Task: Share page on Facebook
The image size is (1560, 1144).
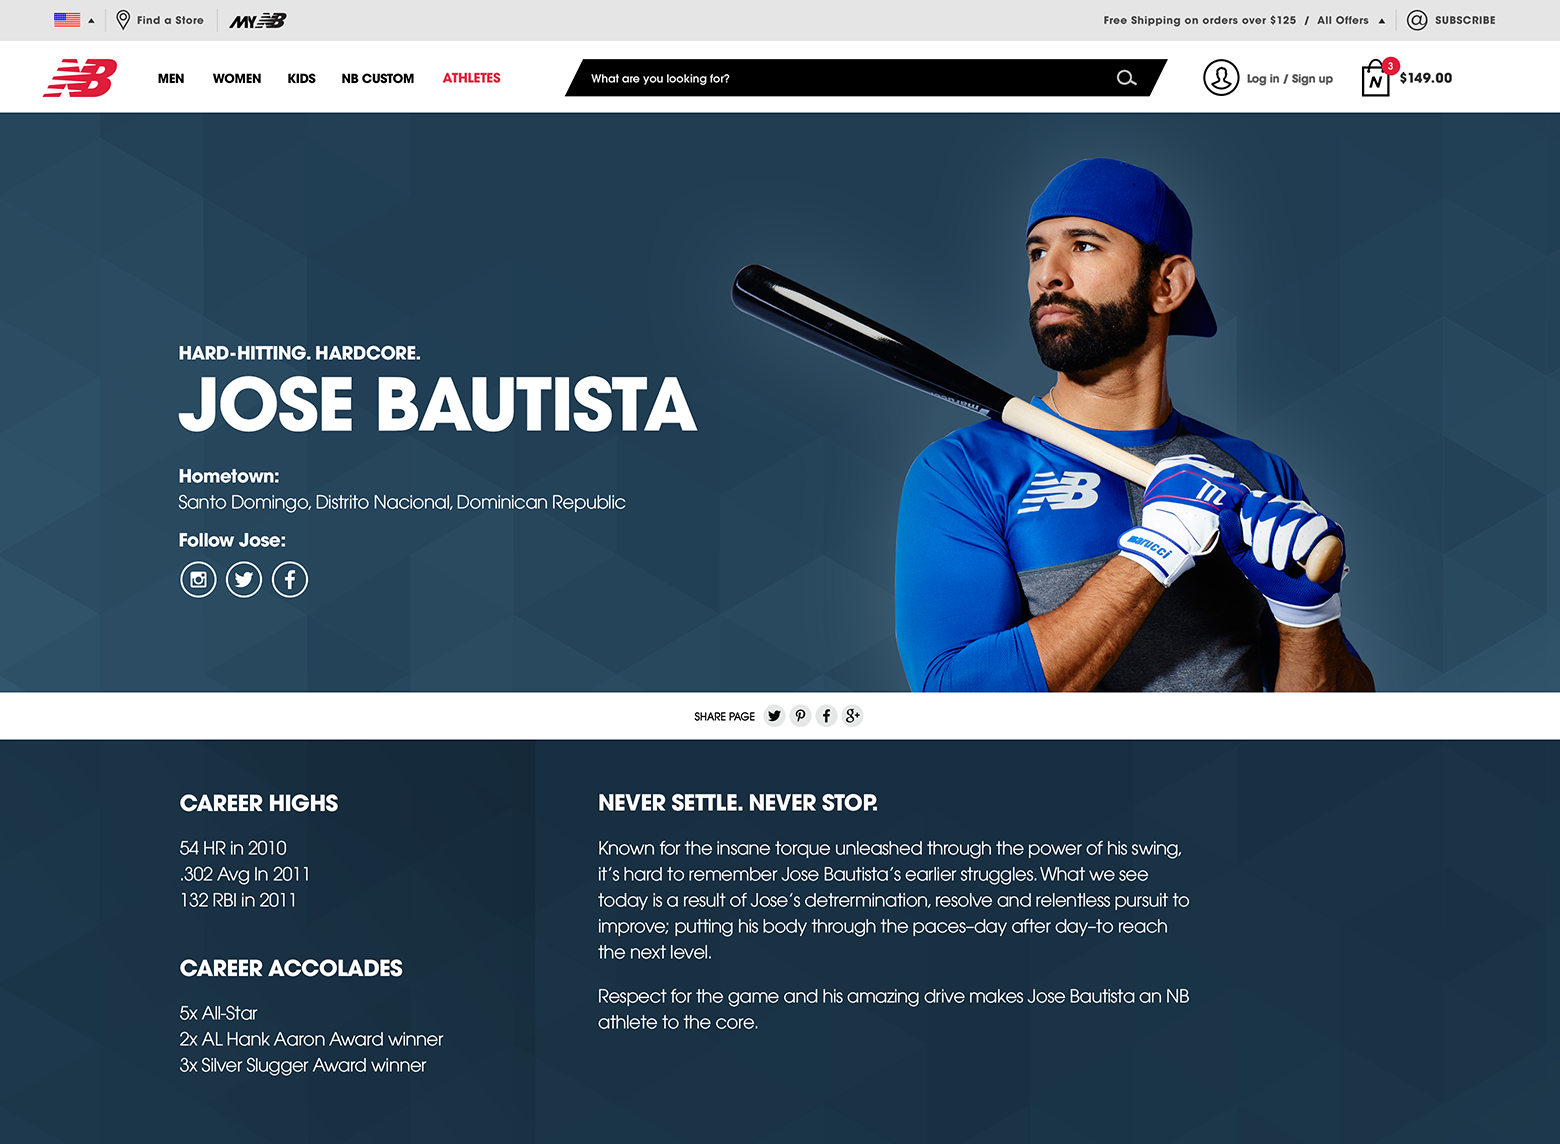Action: click(826, 716)
